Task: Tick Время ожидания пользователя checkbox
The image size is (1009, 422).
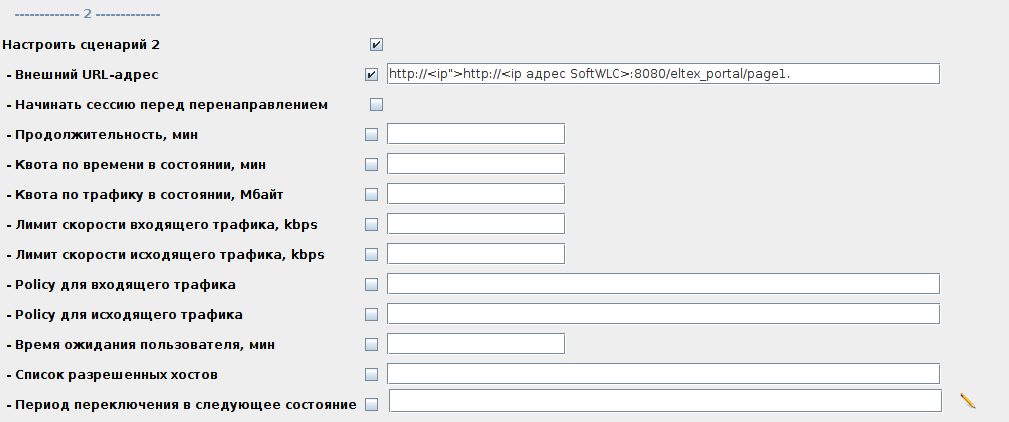Action: [x=372, y=344]
